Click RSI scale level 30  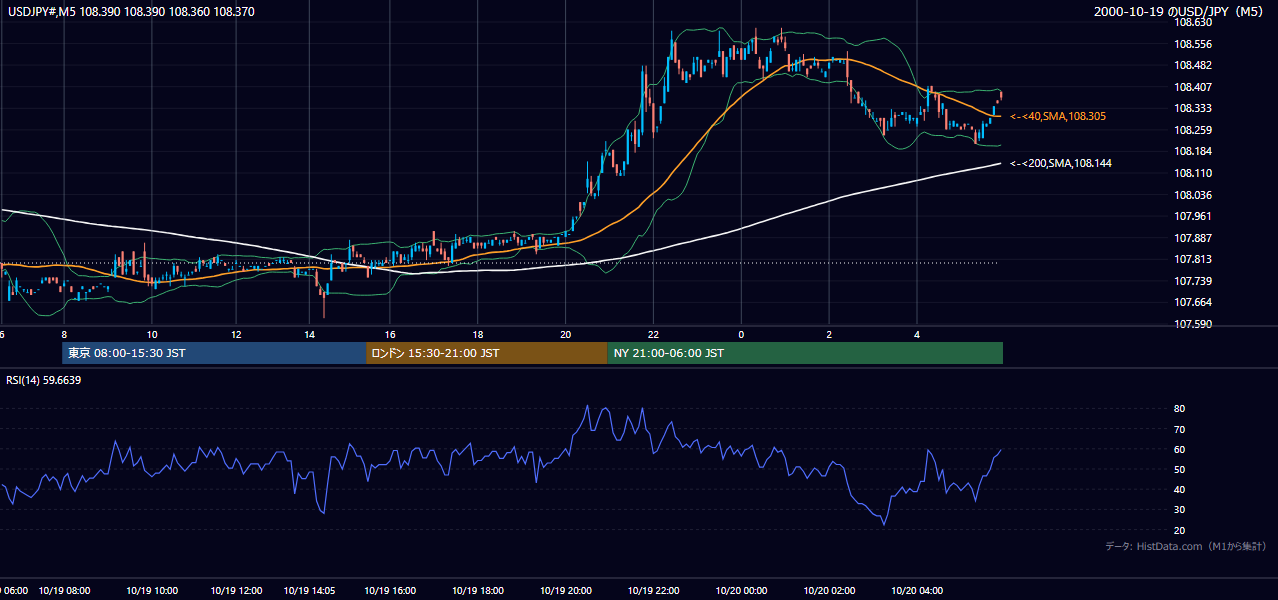(1180, 510)
